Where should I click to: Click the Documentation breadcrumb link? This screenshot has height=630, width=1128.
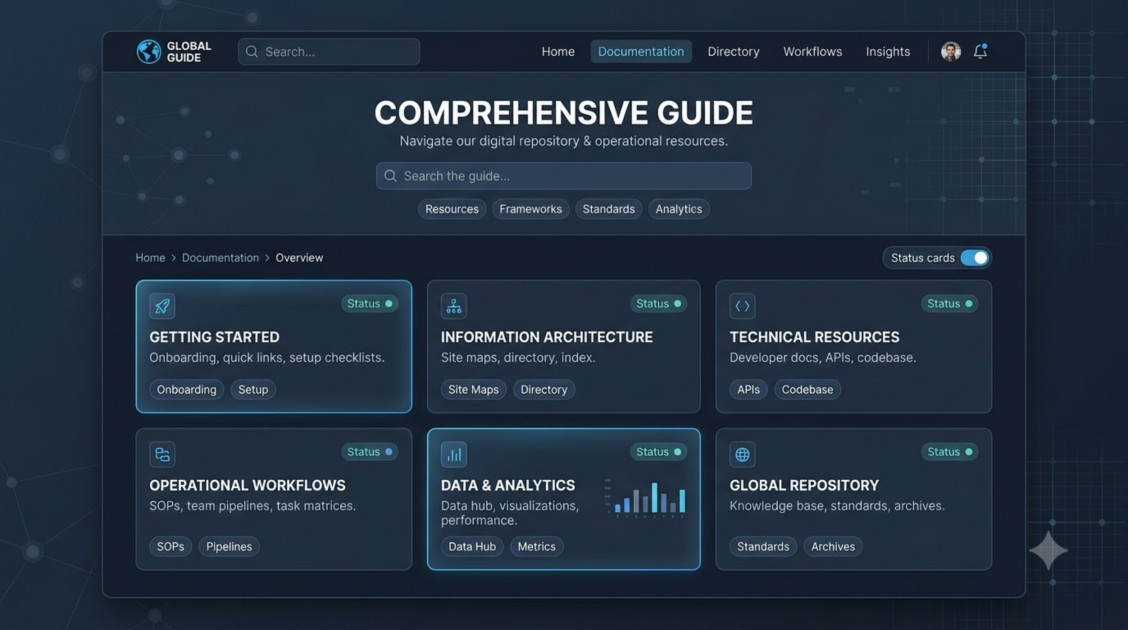(220, 258)
